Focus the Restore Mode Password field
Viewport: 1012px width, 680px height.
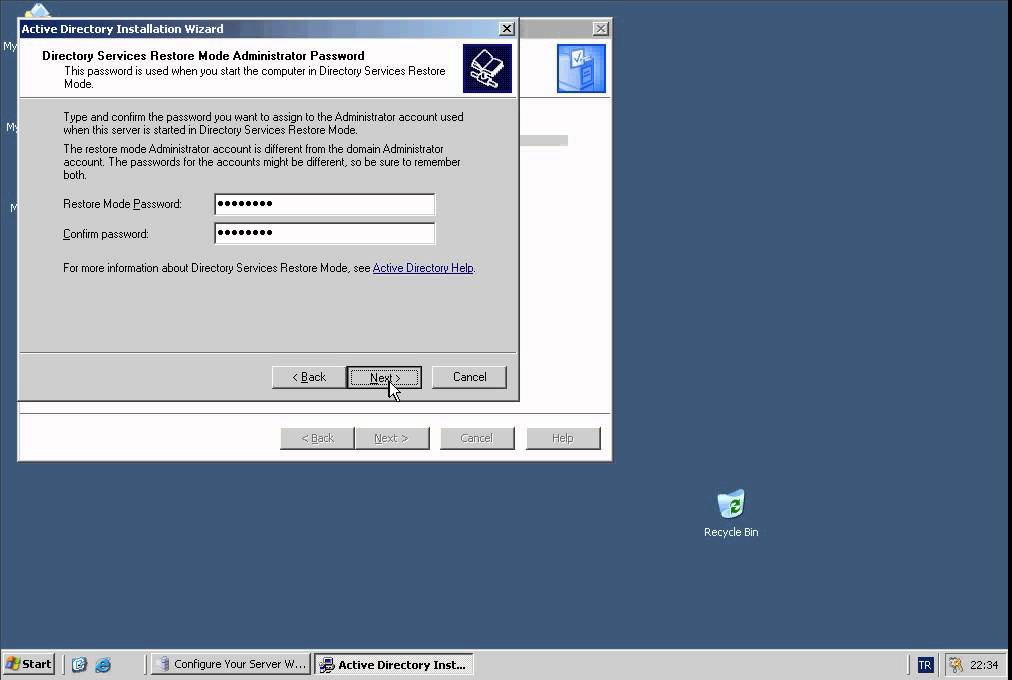325,204
